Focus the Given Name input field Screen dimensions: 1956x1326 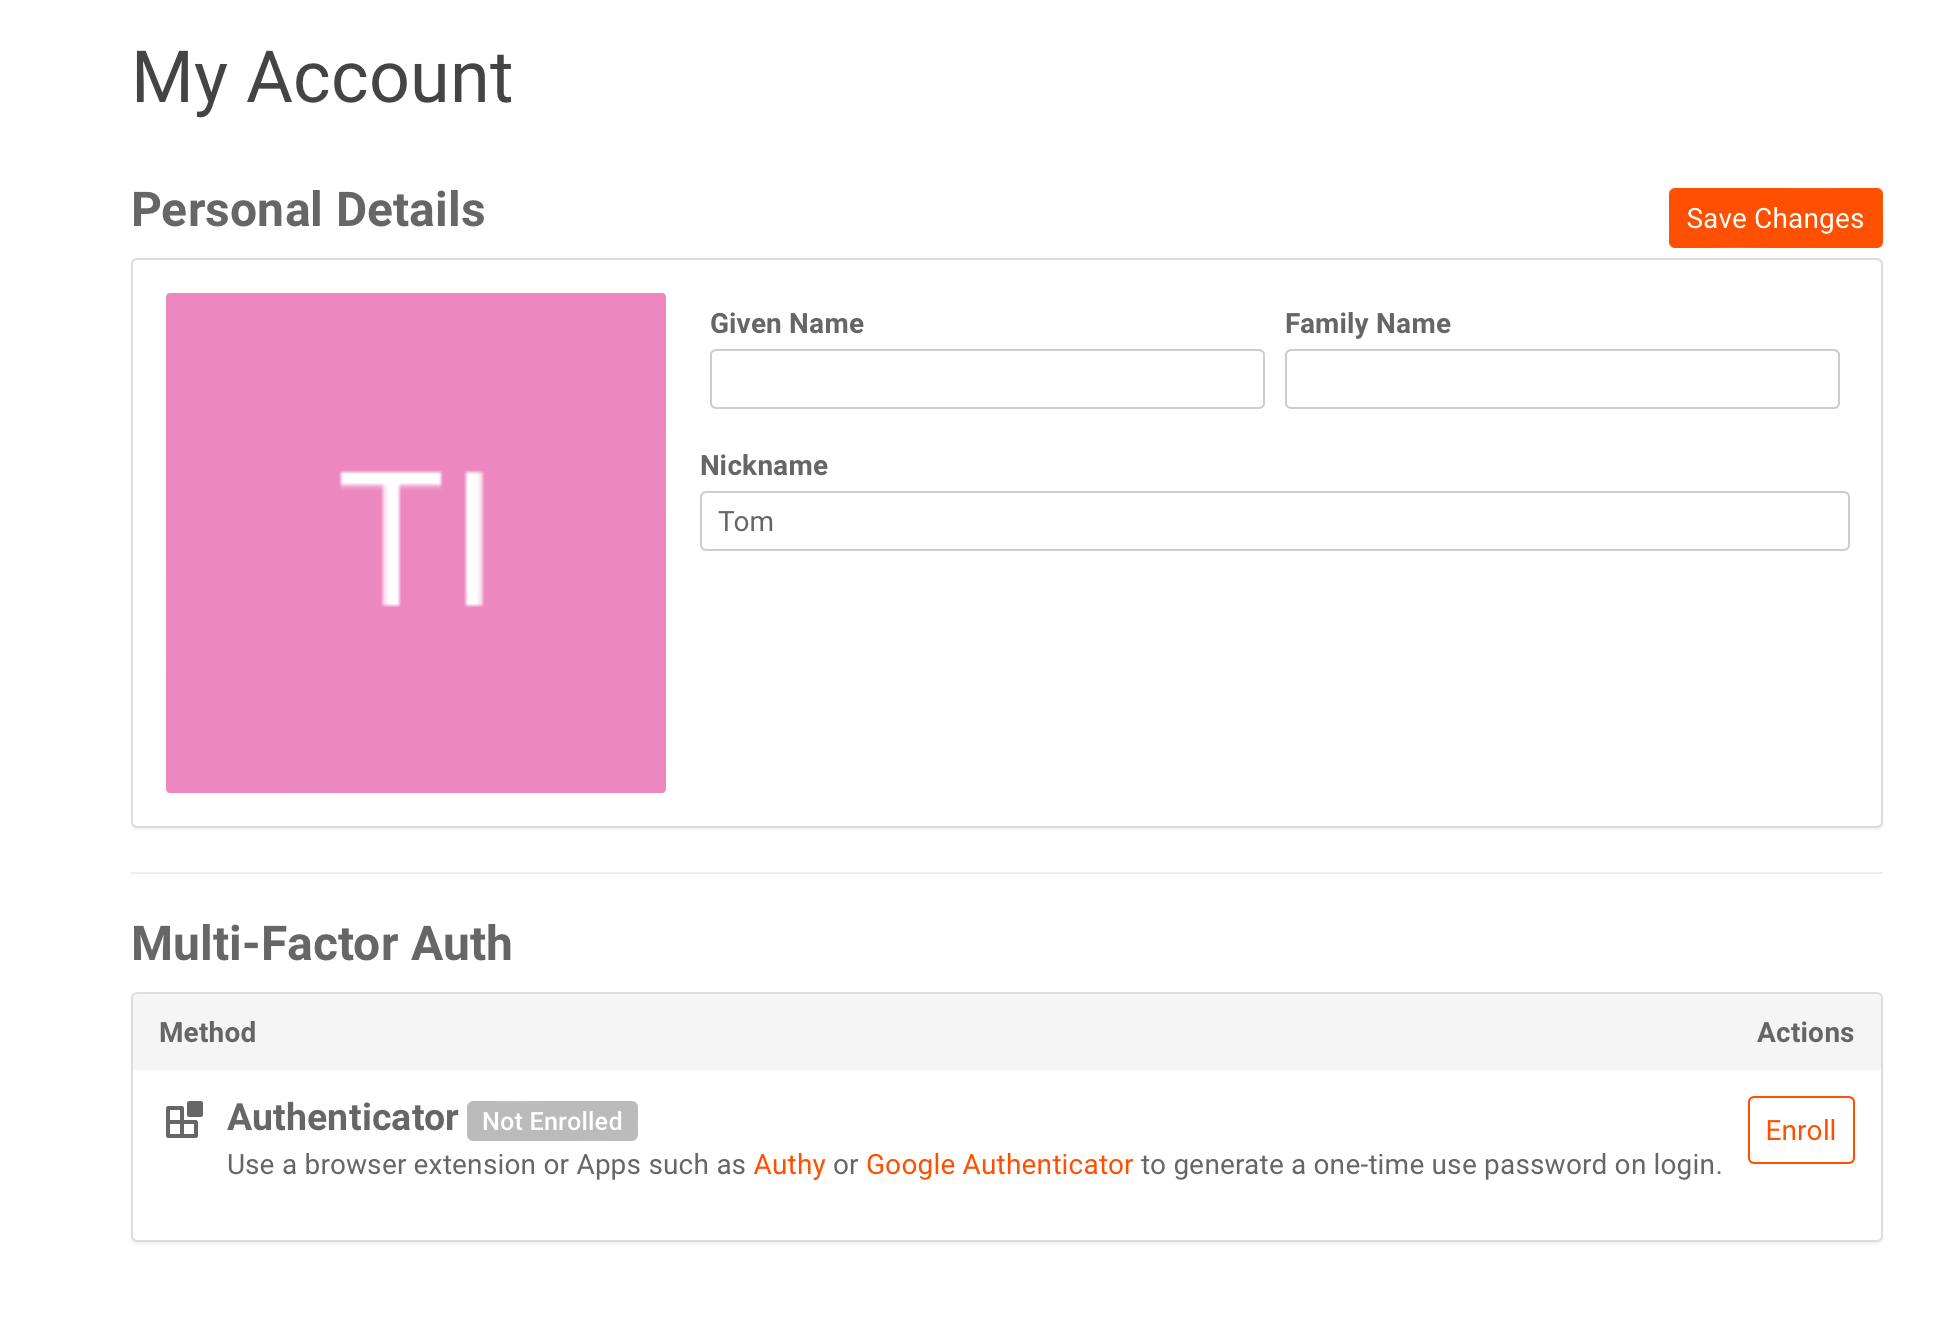point(986,379)
